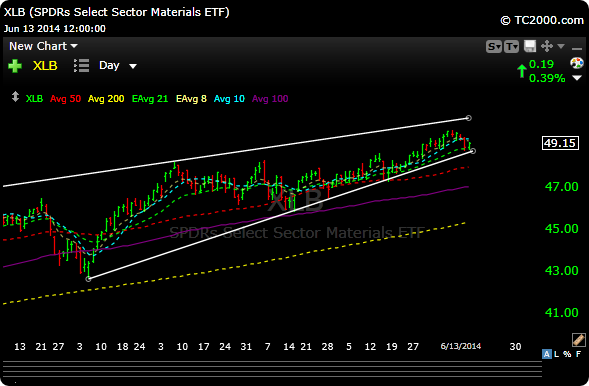Click the 43.00 price axis label
The height and width of the screenshot is (386, 589).
click(562, 271)
